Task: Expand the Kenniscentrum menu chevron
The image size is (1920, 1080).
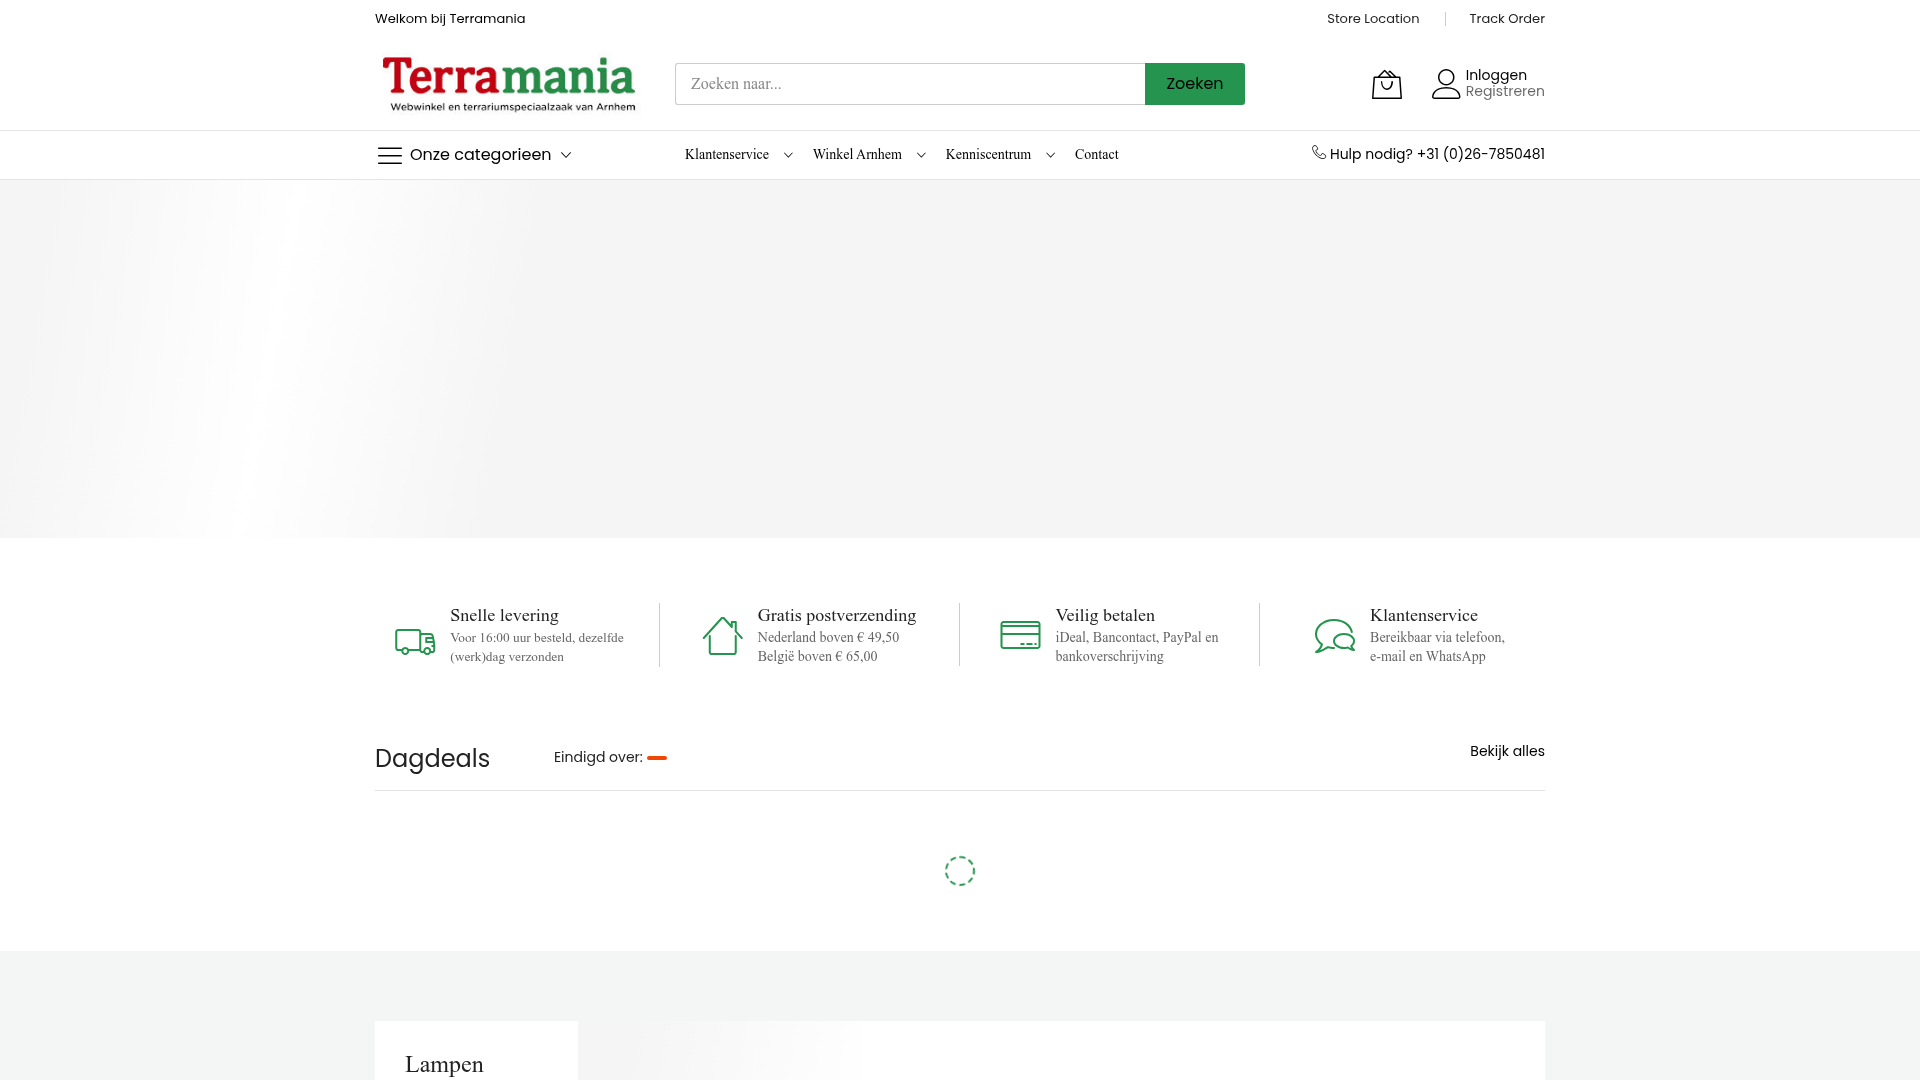Action: coord(1050,155)
